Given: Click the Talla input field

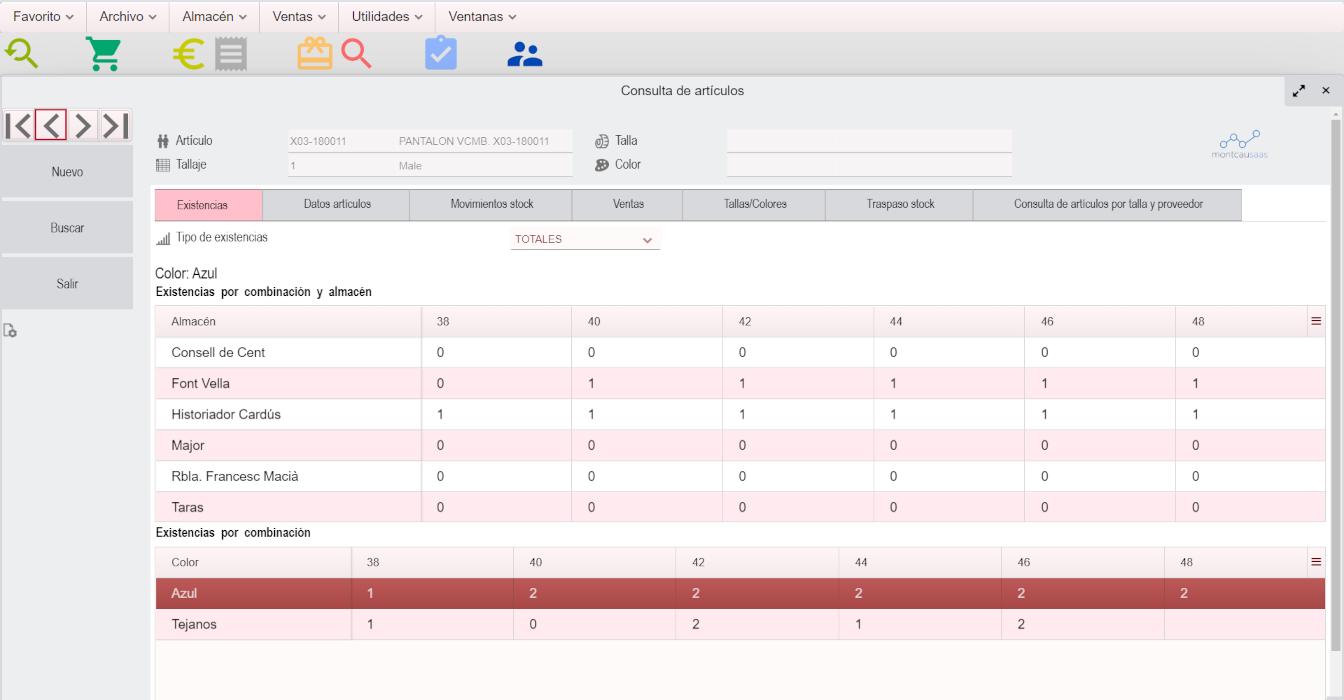Looking at the screenshot, I should [x=868, y=141].
